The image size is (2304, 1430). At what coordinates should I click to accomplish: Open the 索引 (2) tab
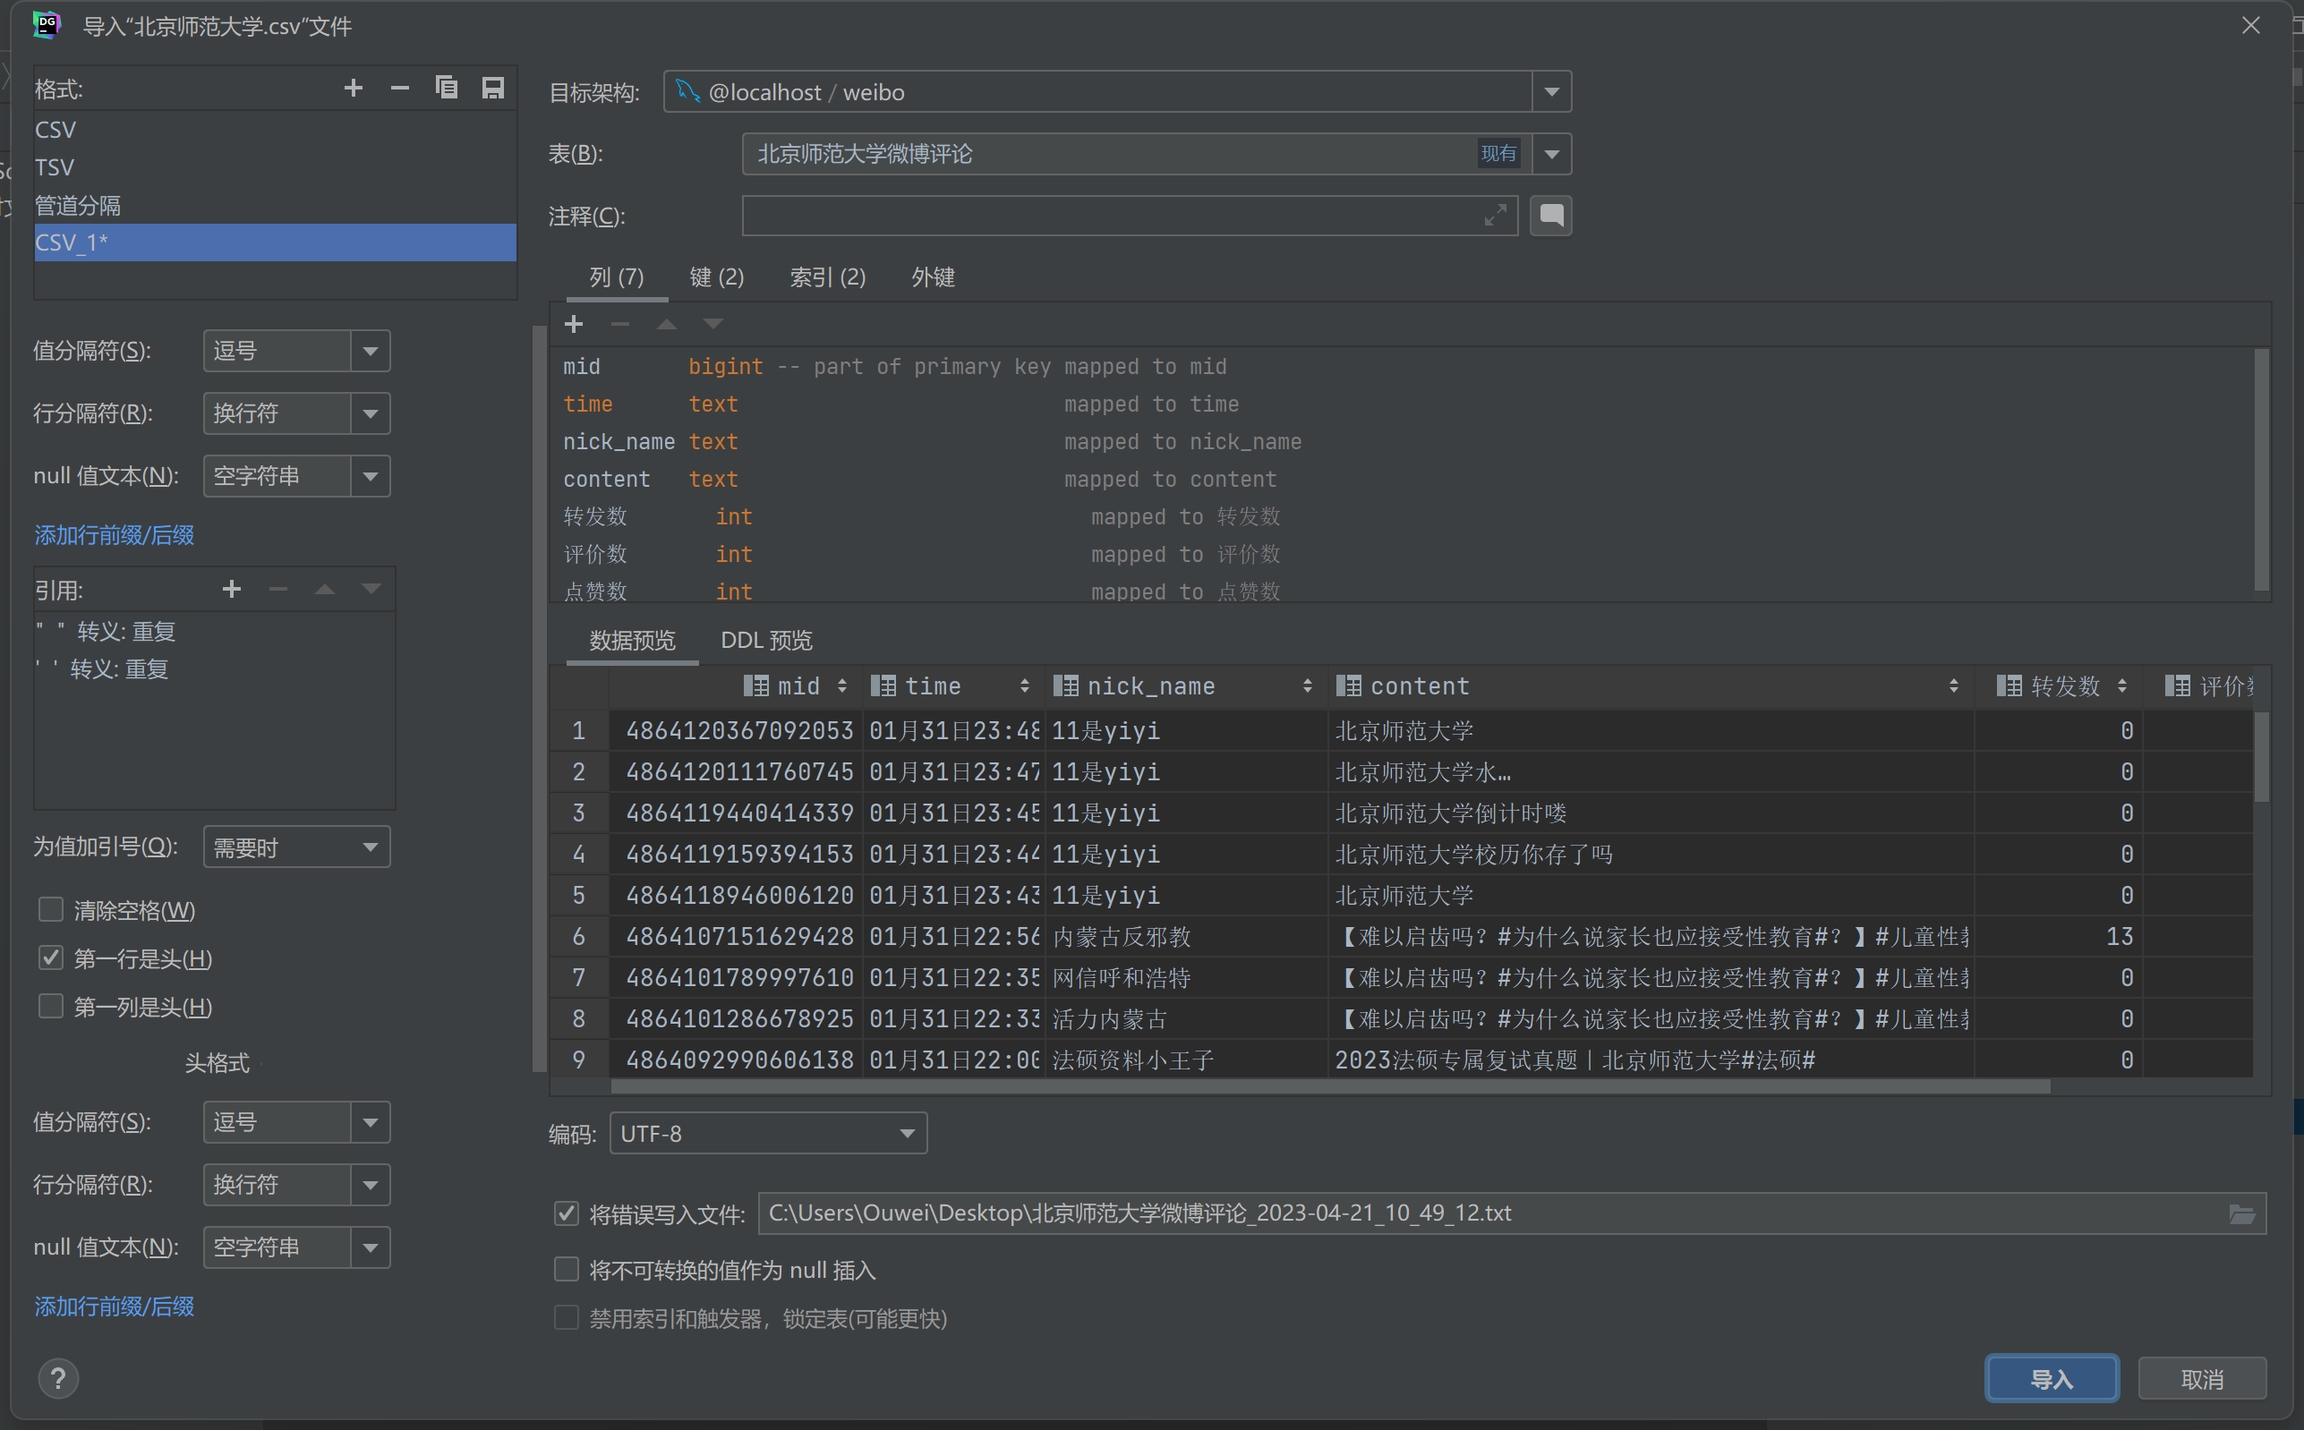(827, 277)
